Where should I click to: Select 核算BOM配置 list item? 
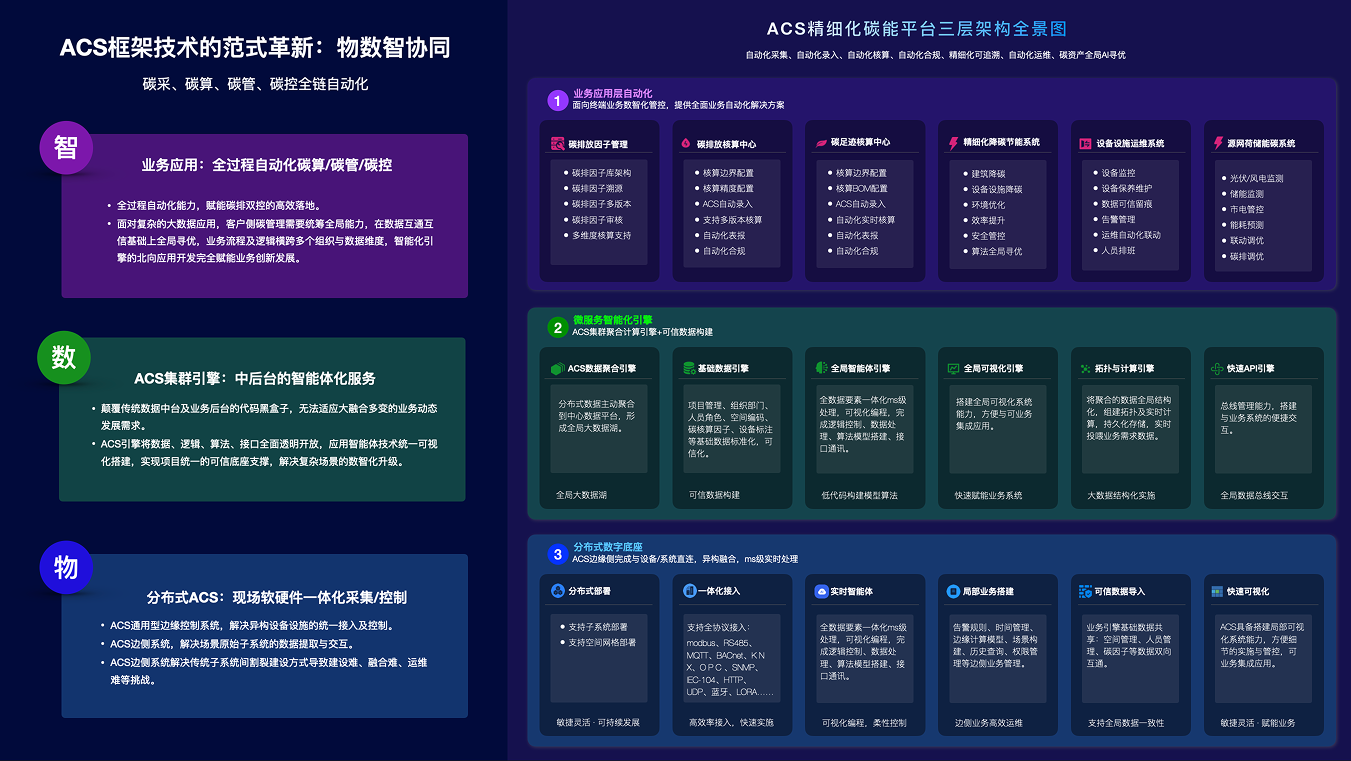[861, 188]
